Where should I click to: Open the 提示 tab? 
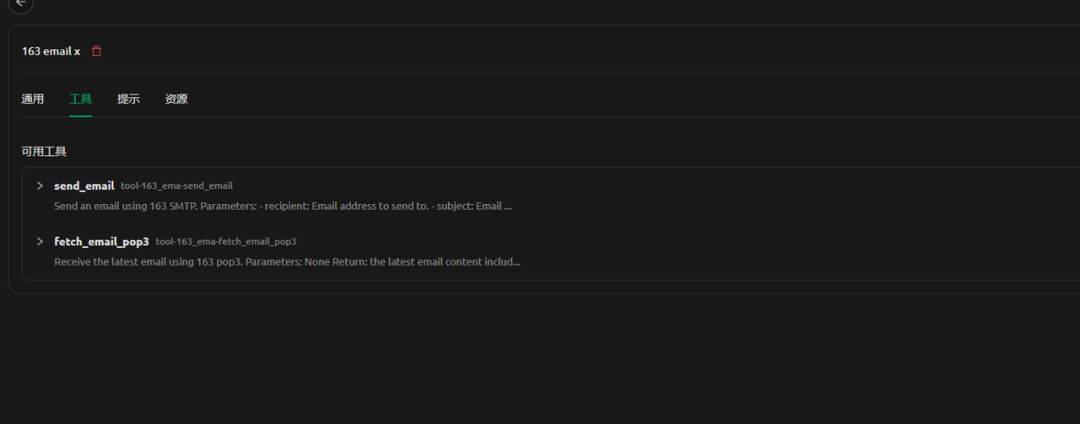pos(128,99)
